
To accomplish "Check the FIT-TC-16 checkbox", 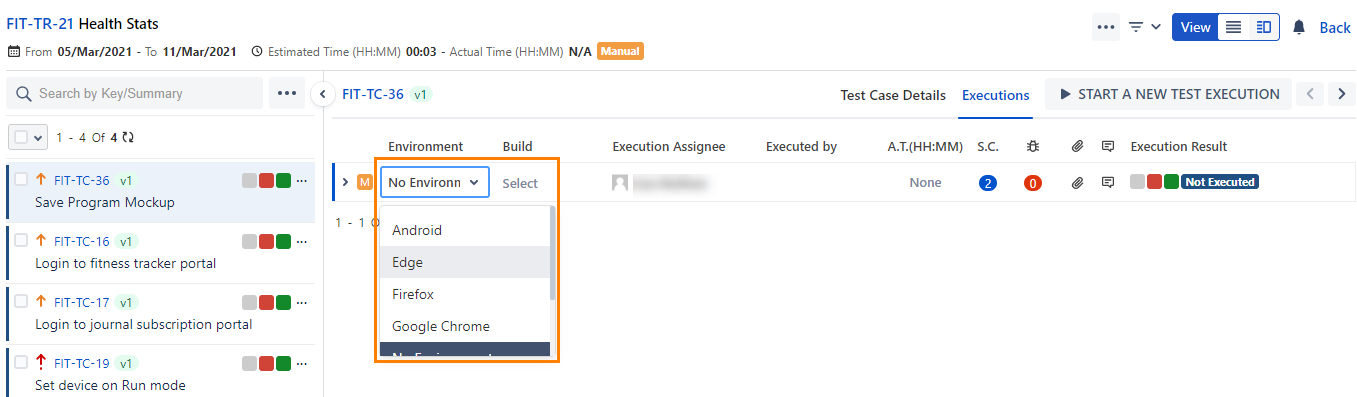I will pos(21,241).
